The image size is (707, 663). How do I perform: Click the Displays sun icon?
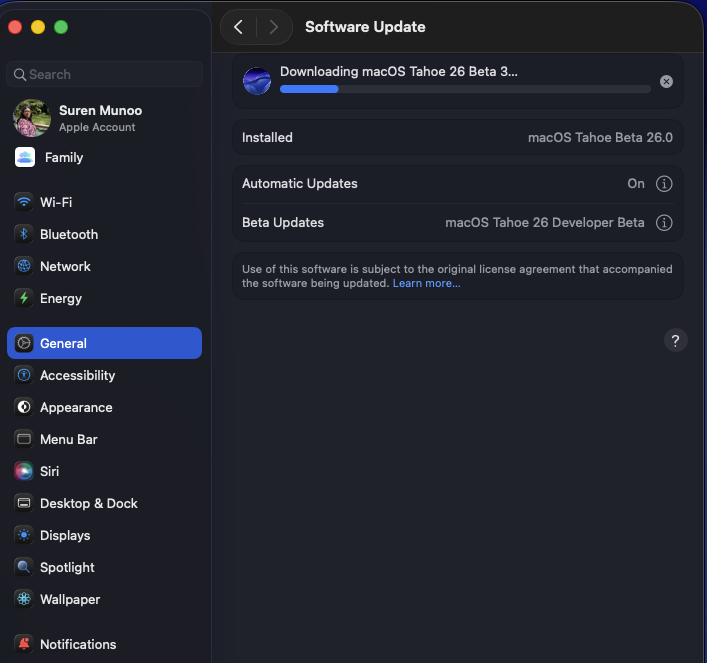pos(24,535)
